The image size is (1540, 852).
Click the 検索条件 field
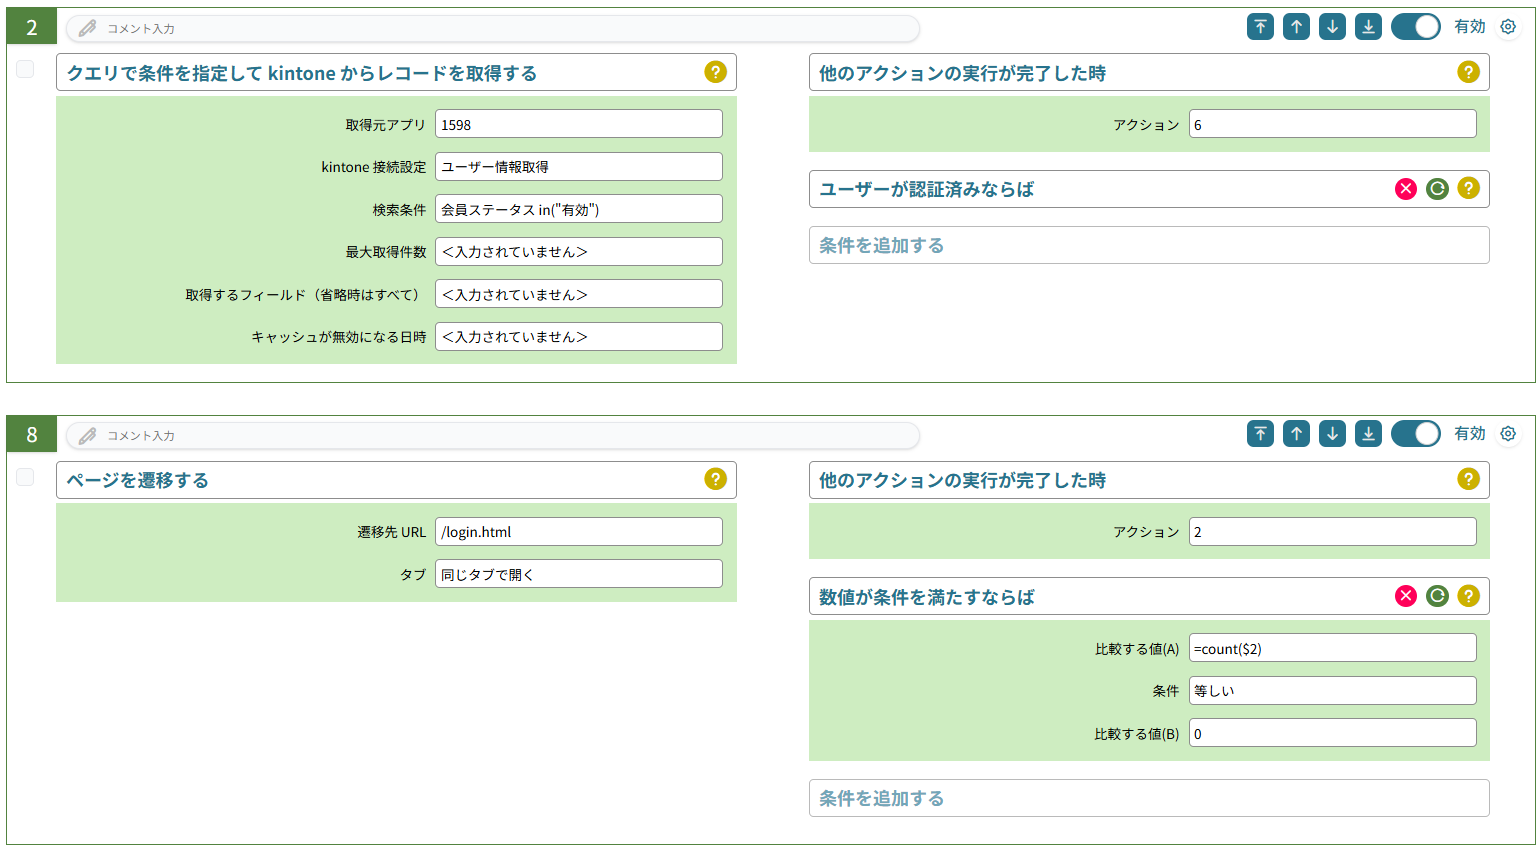578,209
